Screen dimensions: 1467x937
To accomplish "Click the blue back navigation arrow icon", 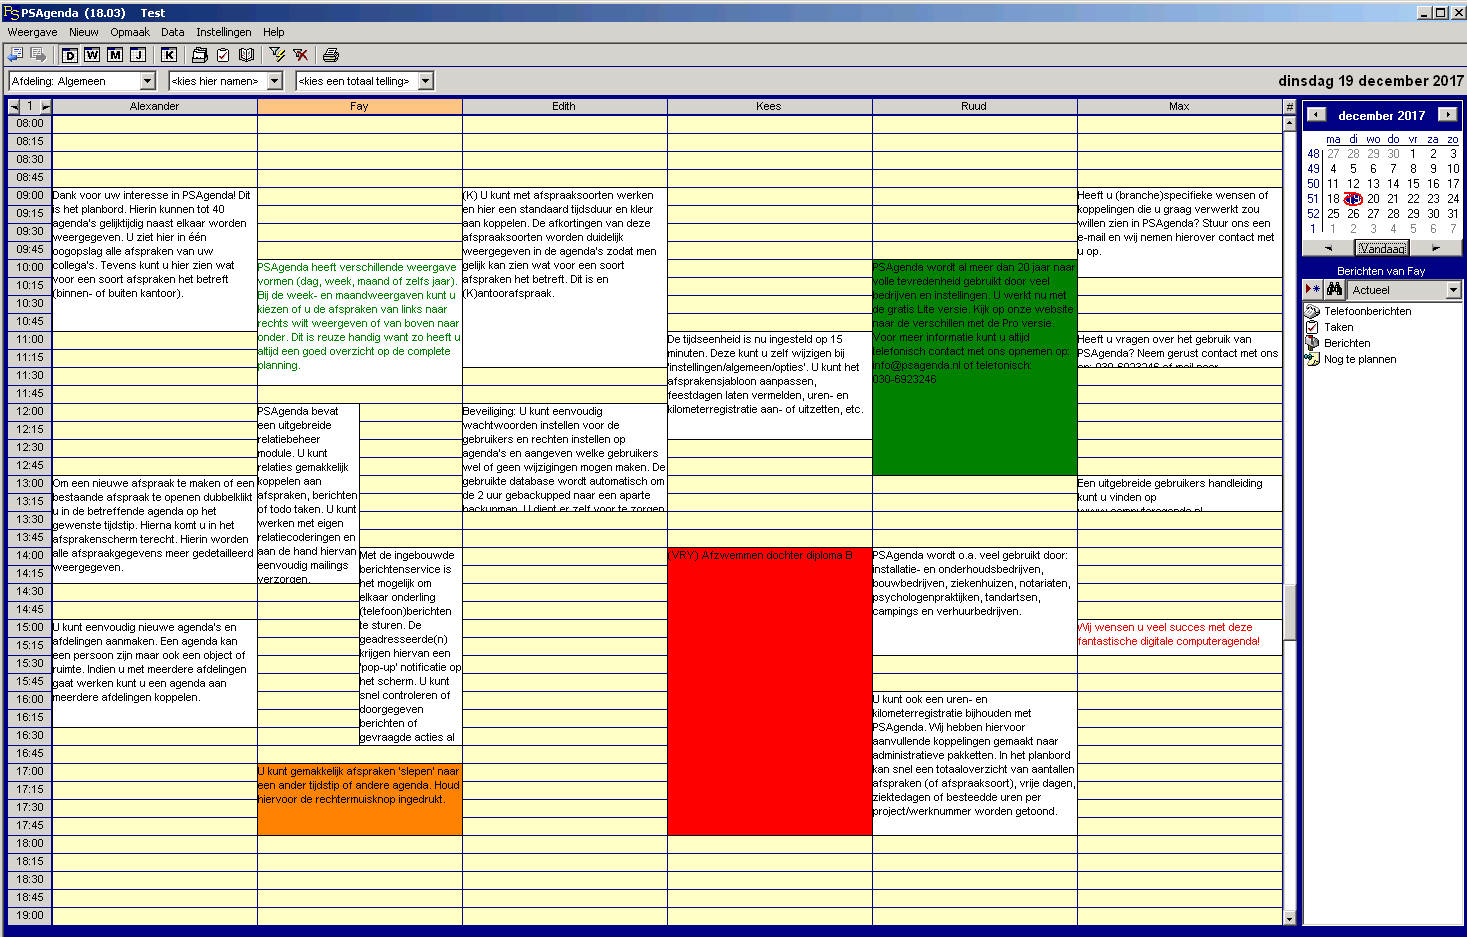I will tap(14, 54).
